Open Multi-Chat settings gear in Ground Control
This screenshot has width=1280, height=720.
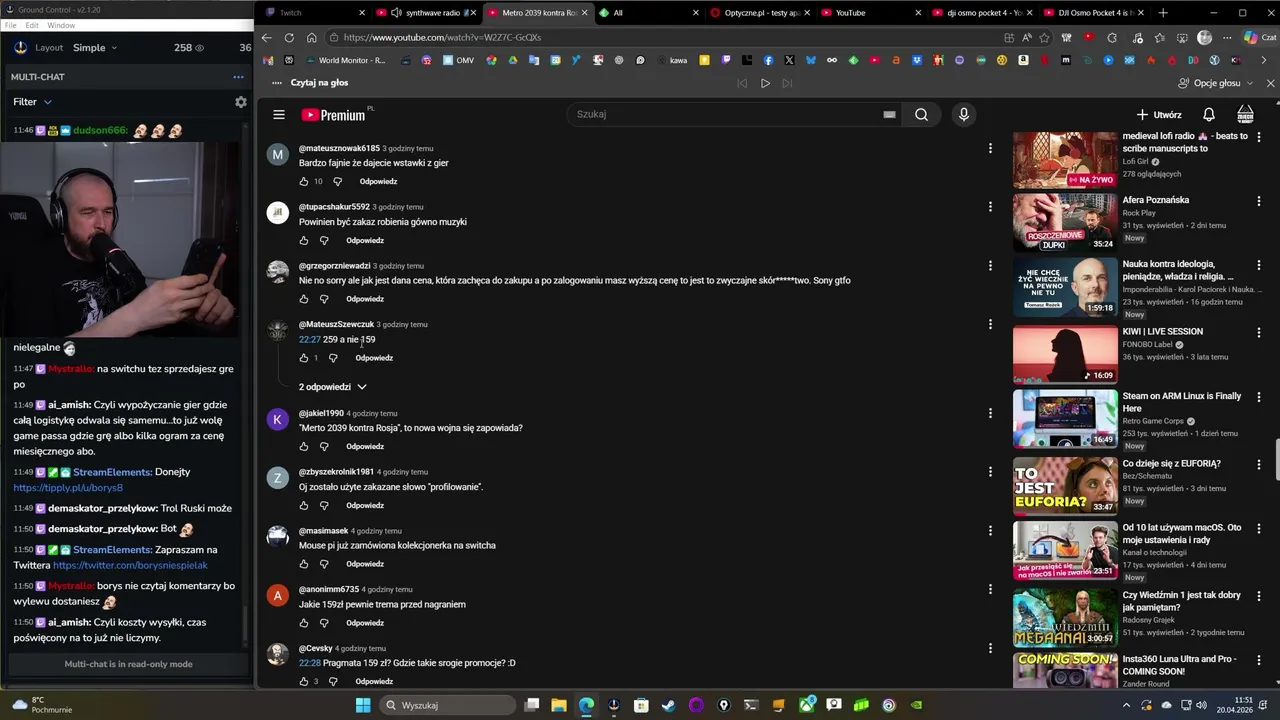point(240,102)
